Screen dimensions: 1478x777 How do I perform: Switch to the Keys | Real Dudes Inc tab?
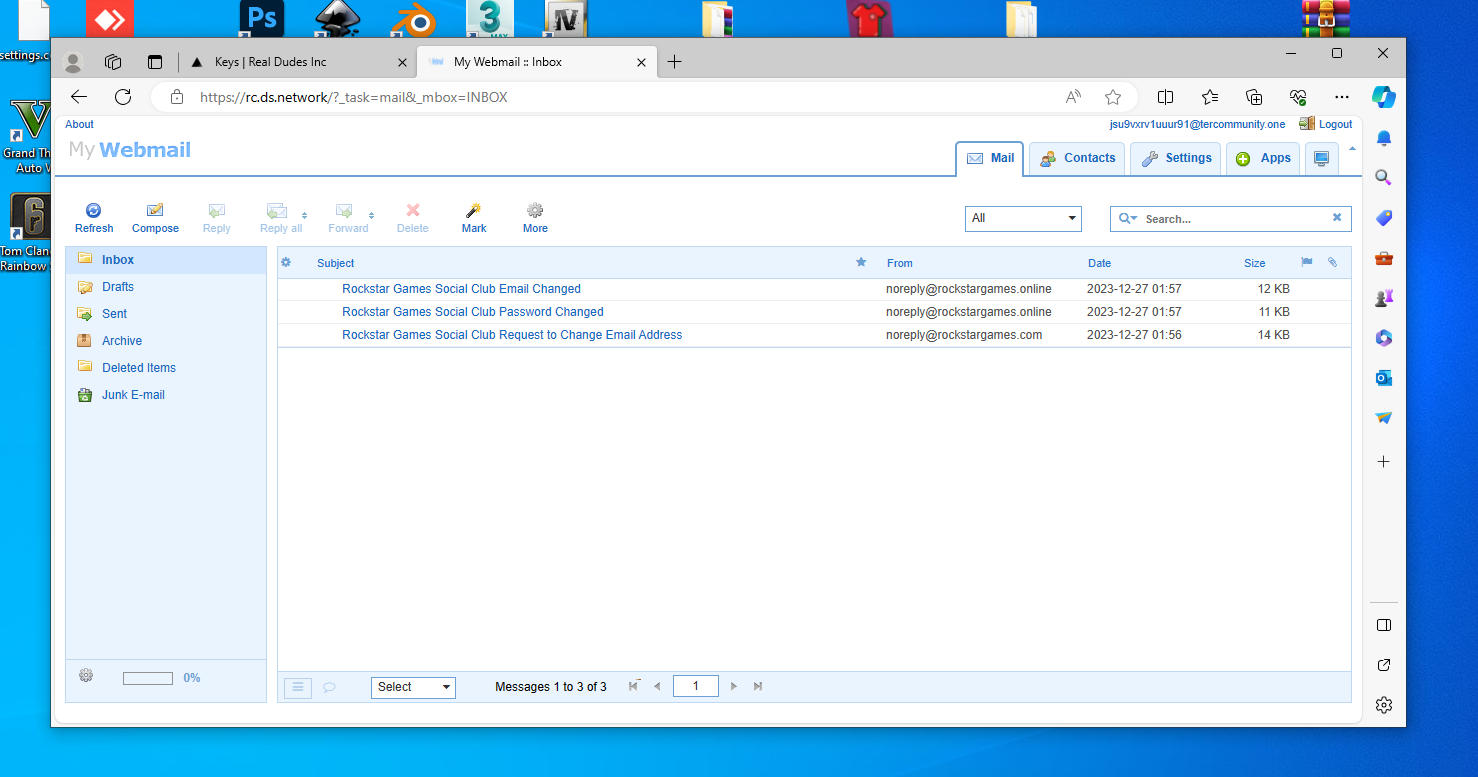click(x=297, y=62)
